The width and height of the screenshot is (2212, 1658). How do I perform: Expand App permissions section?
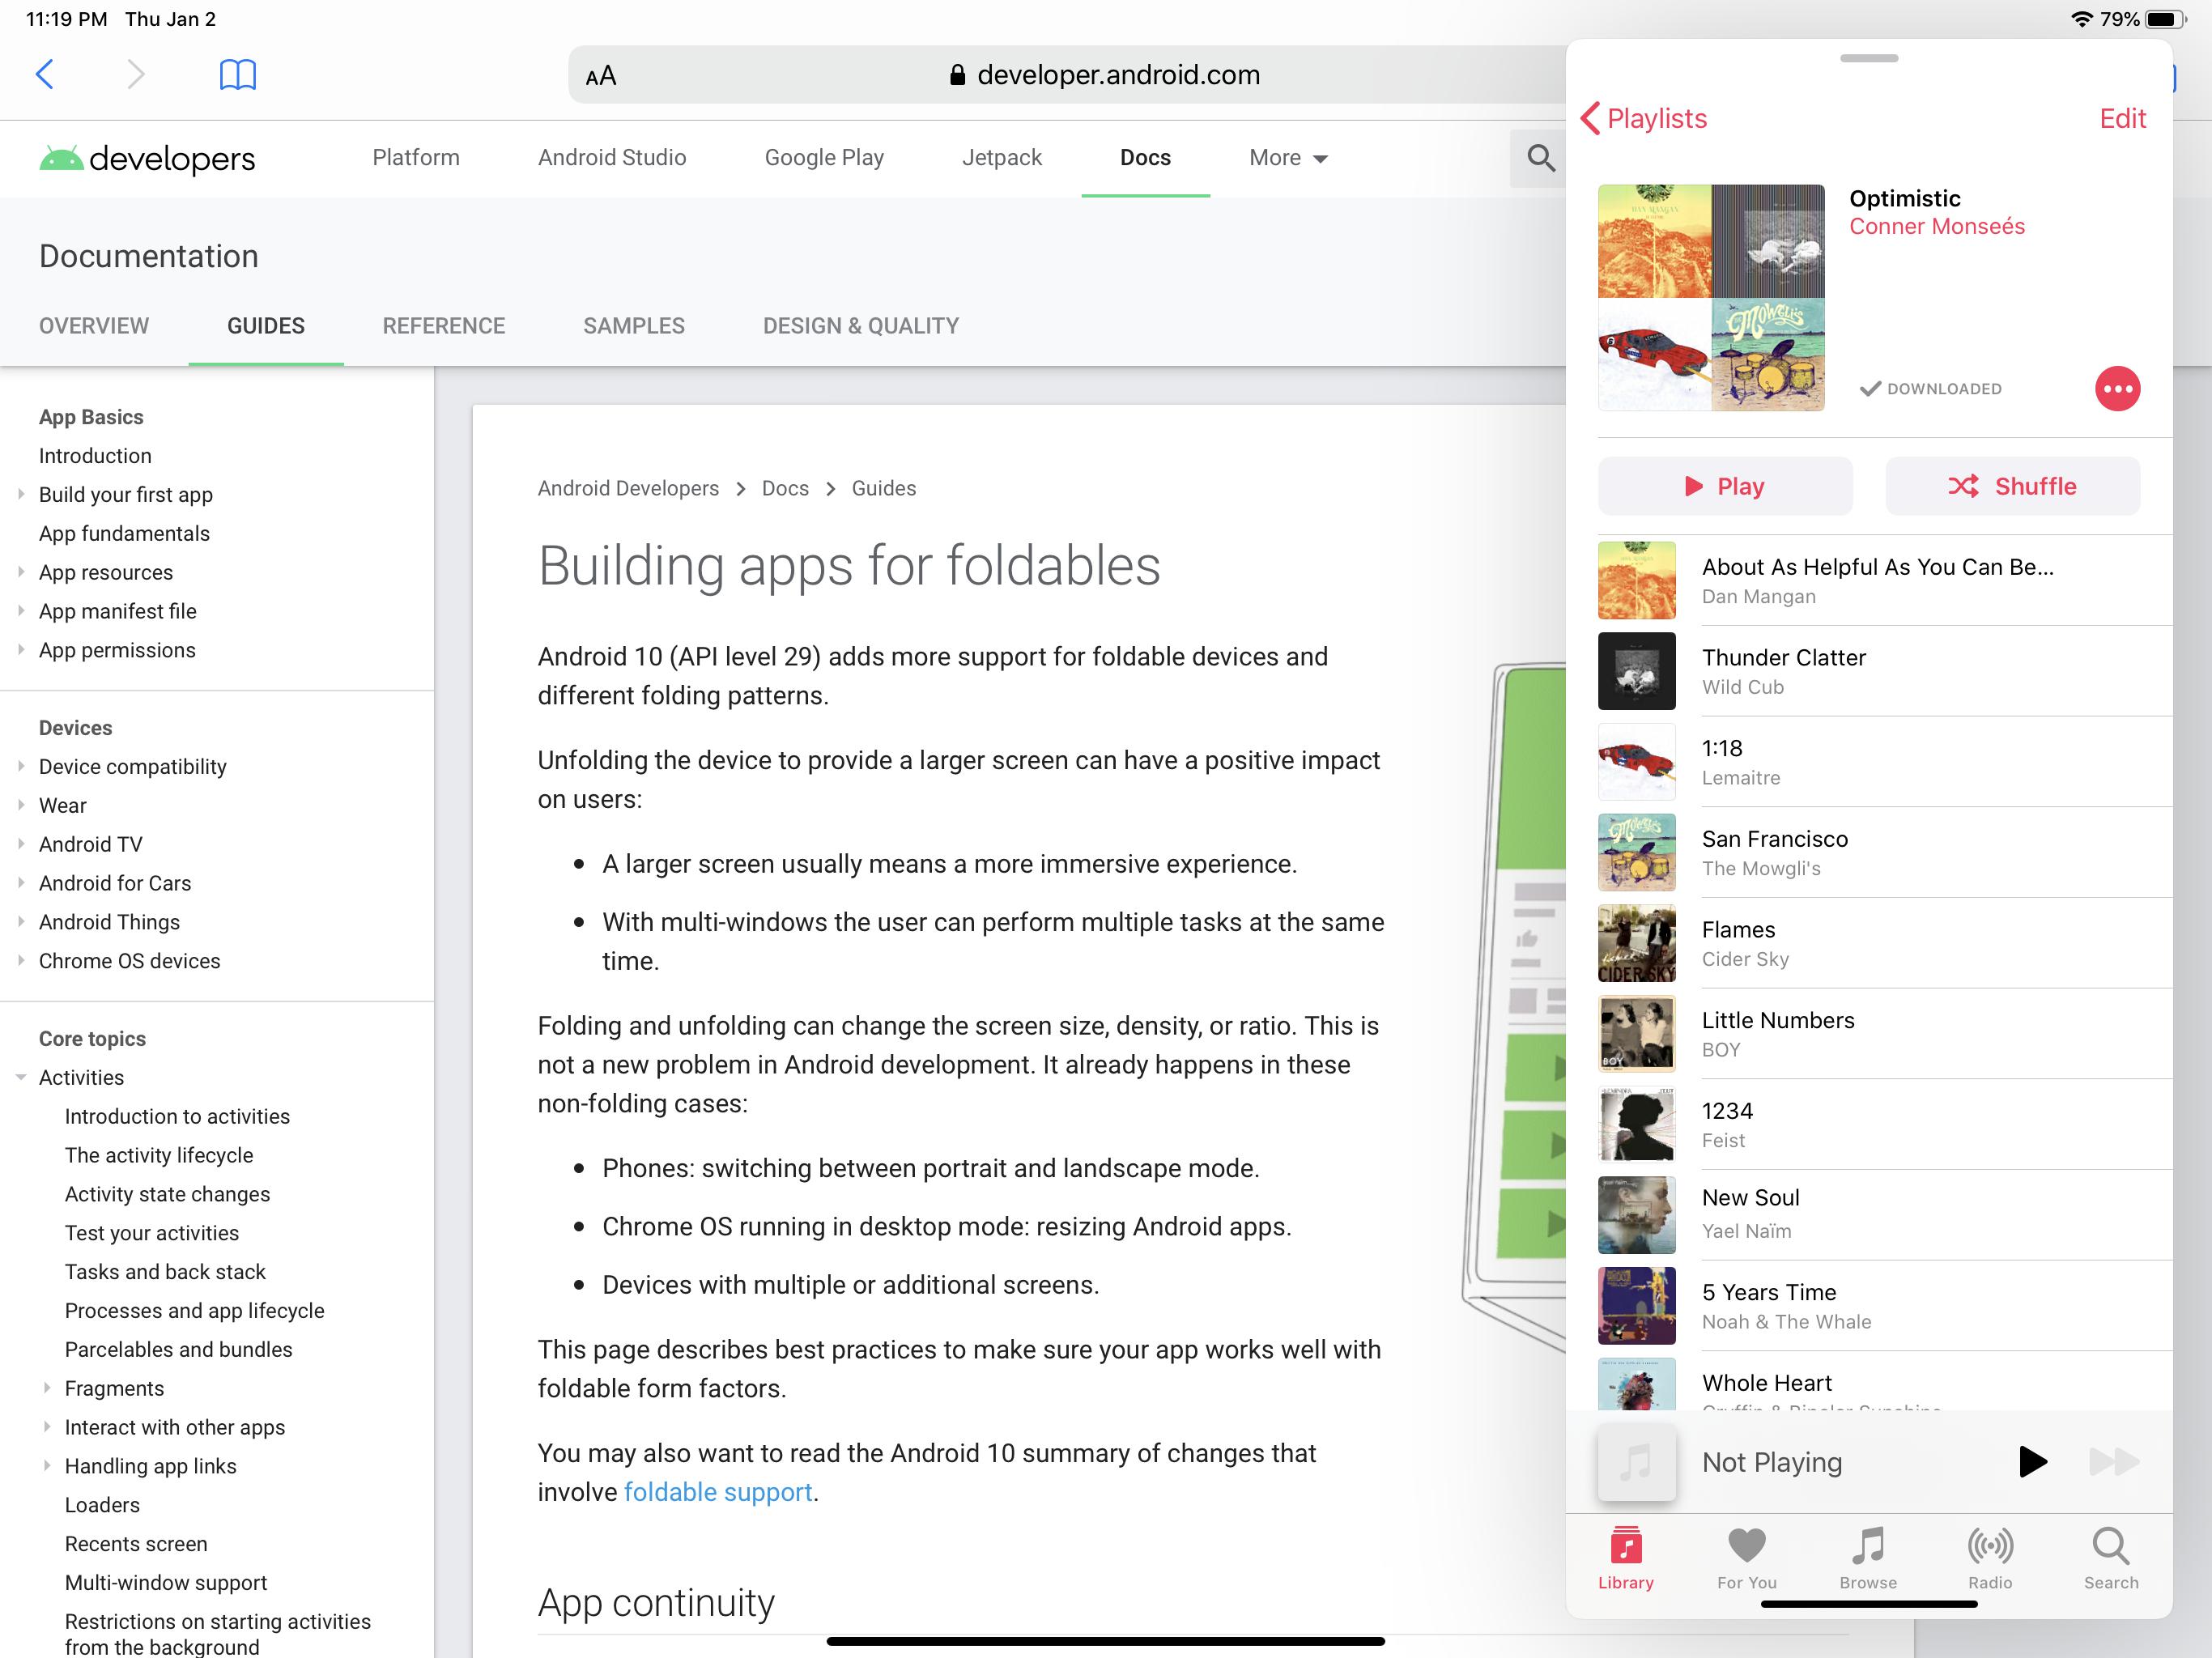[x=21, y=650]
